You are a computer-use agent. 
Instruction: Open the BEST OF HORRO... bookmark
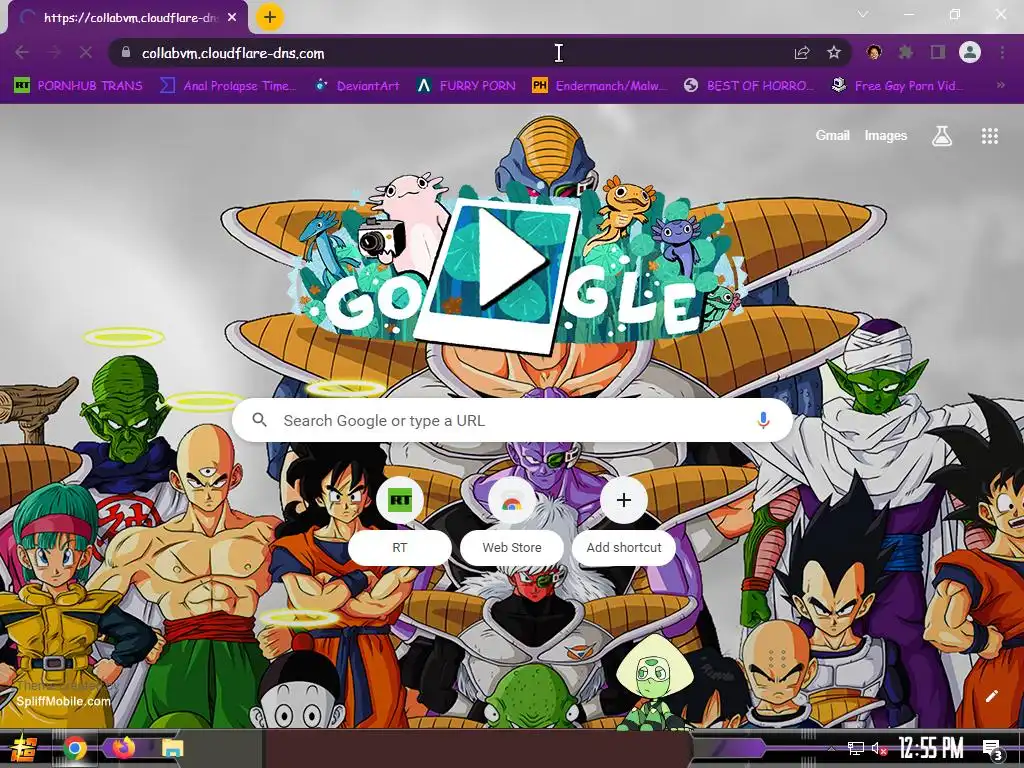tap(749, 86)
